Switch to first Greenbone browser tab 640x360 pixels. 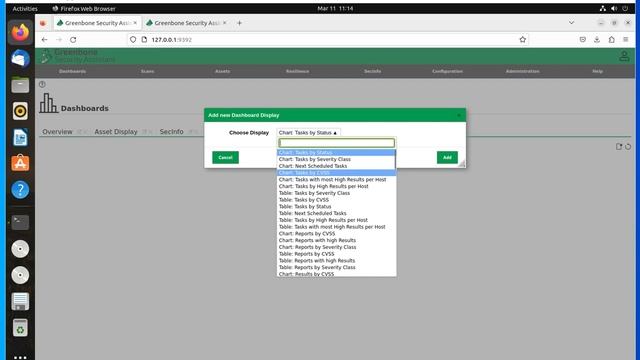tap(97, 23)
